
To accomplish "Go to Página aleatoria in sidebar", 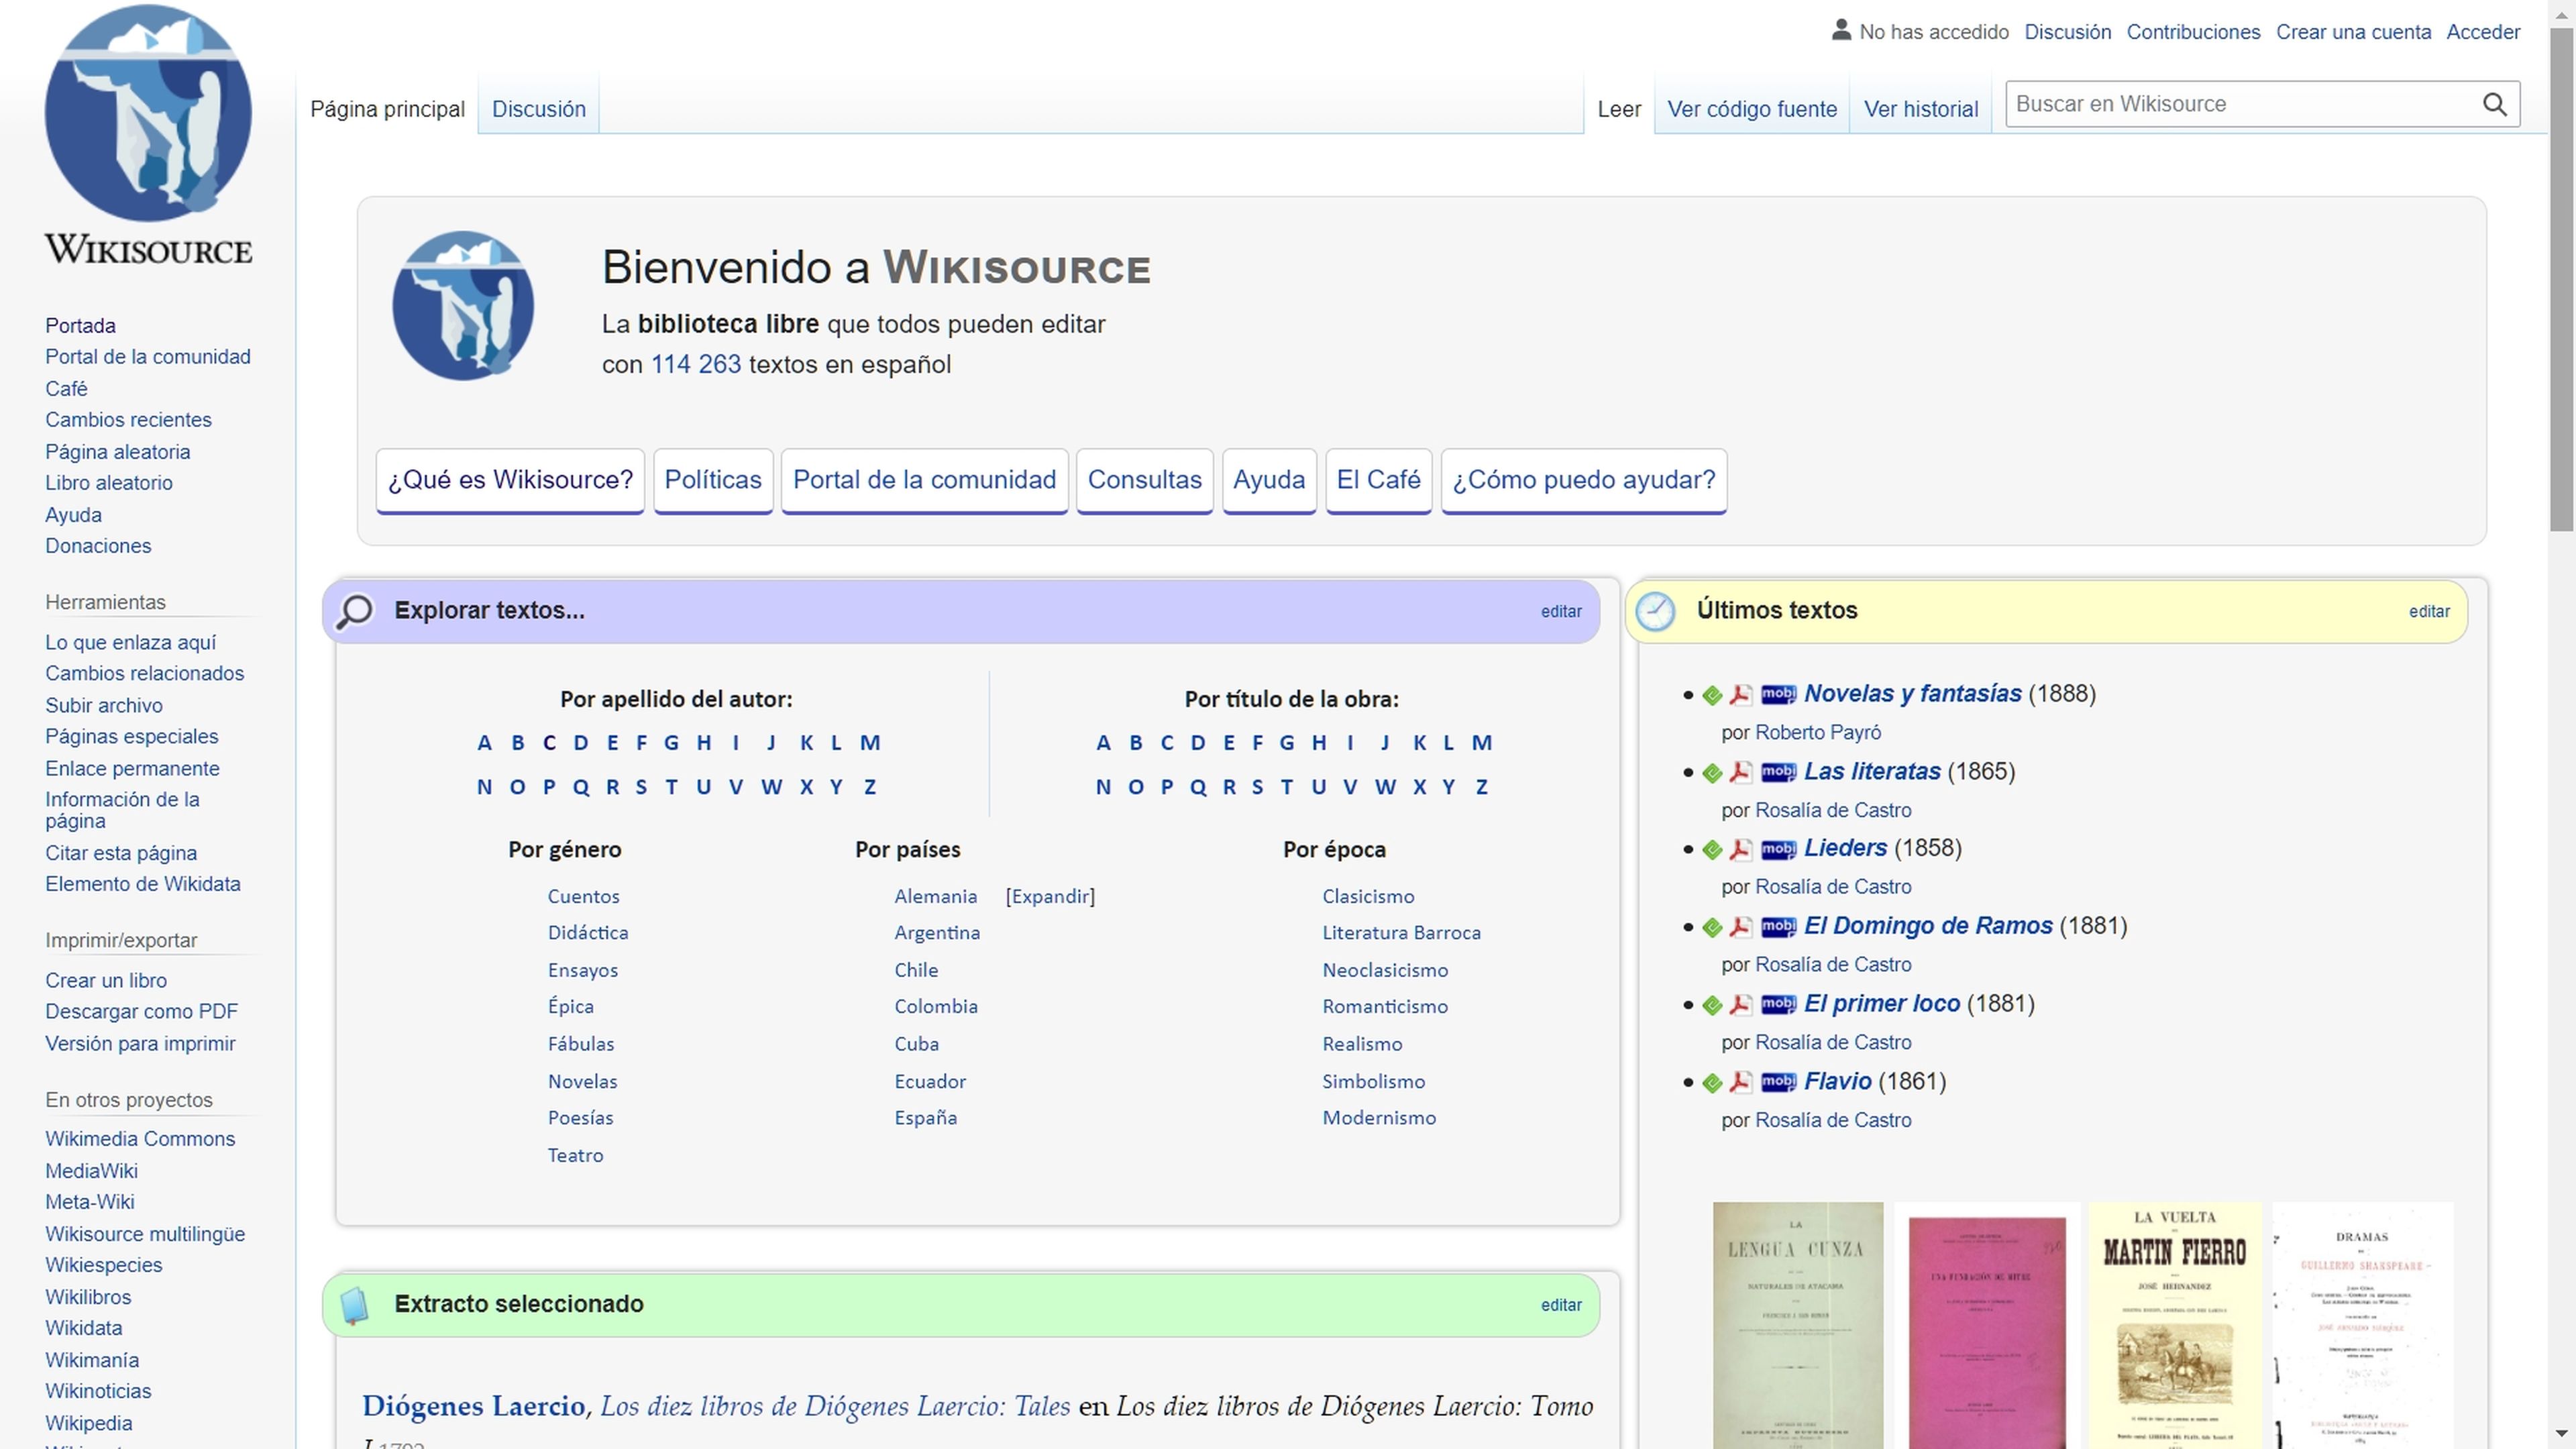I will click(117, 452).
